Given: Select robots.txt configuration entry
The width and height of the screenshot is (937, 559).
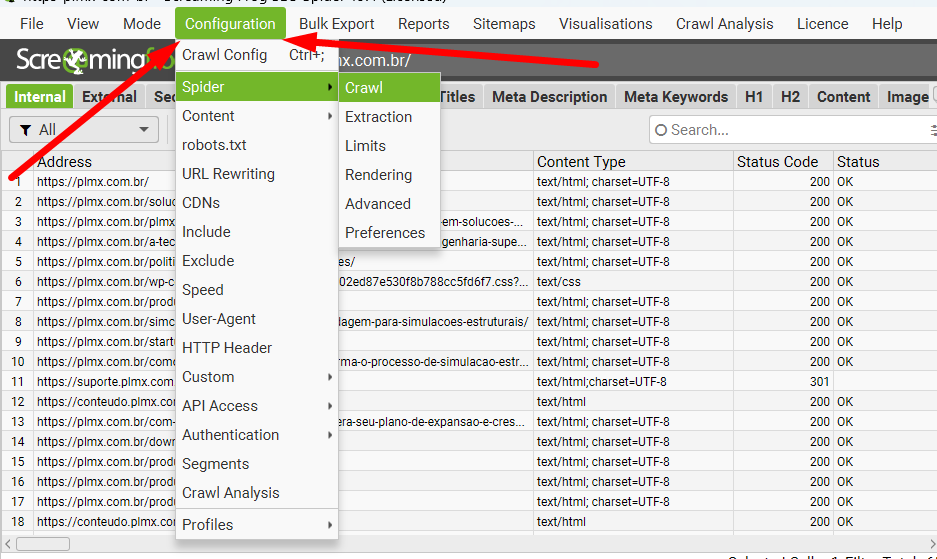Looking at the screenshot, I should click(x=256, y=145).
